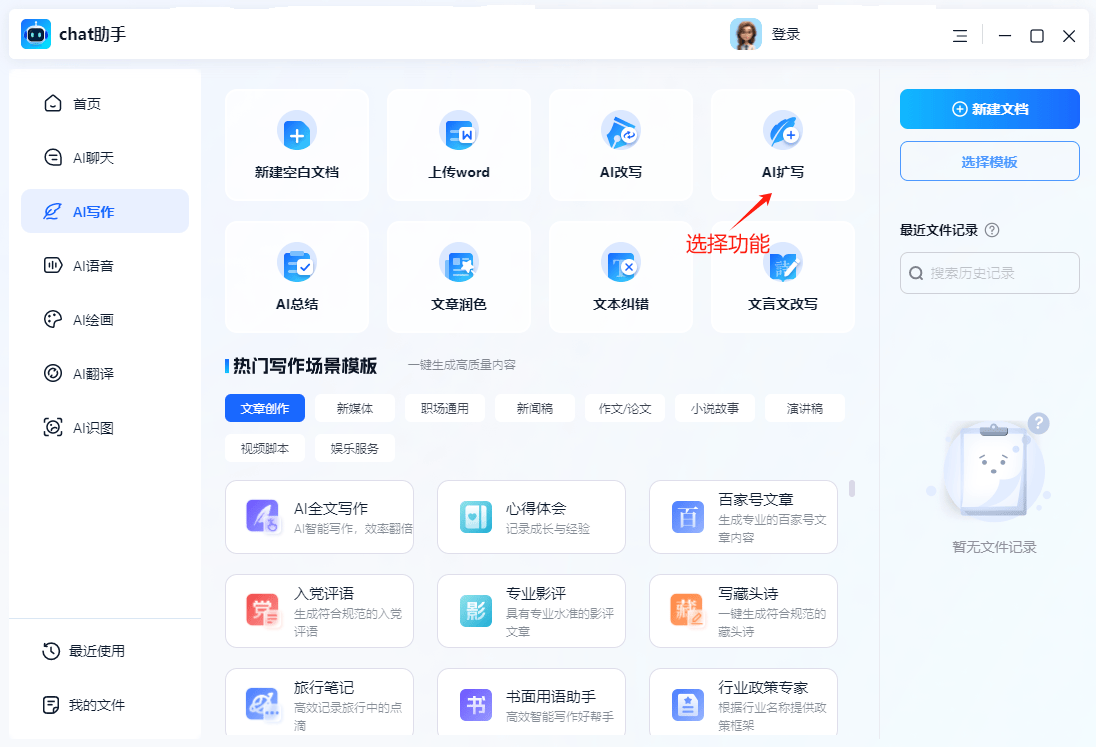Select the 新建空白文档 plus icon
Screen dimensions: 1096x747
pos(297,130)
